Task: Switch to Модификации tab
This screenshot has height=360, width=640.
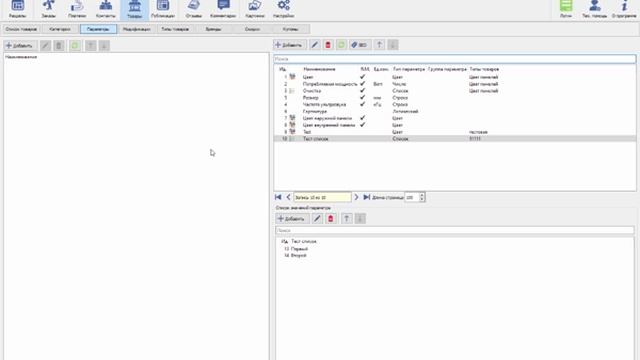Action: click(136, 29)
